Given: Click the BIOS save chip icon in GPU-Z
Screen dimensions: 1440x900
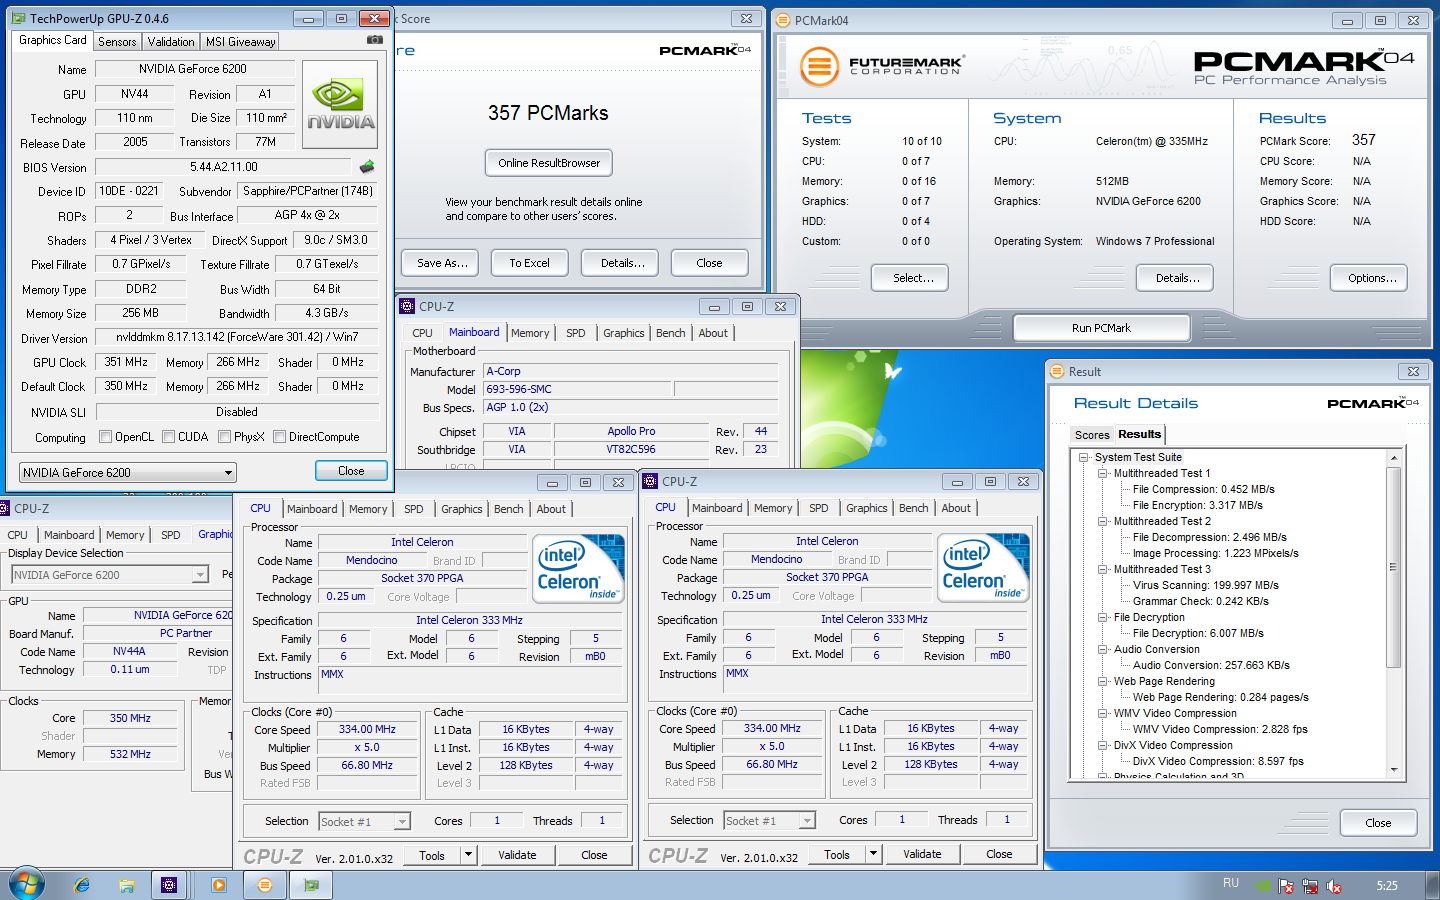Looking at the screenshot, I should pos(367,167).
